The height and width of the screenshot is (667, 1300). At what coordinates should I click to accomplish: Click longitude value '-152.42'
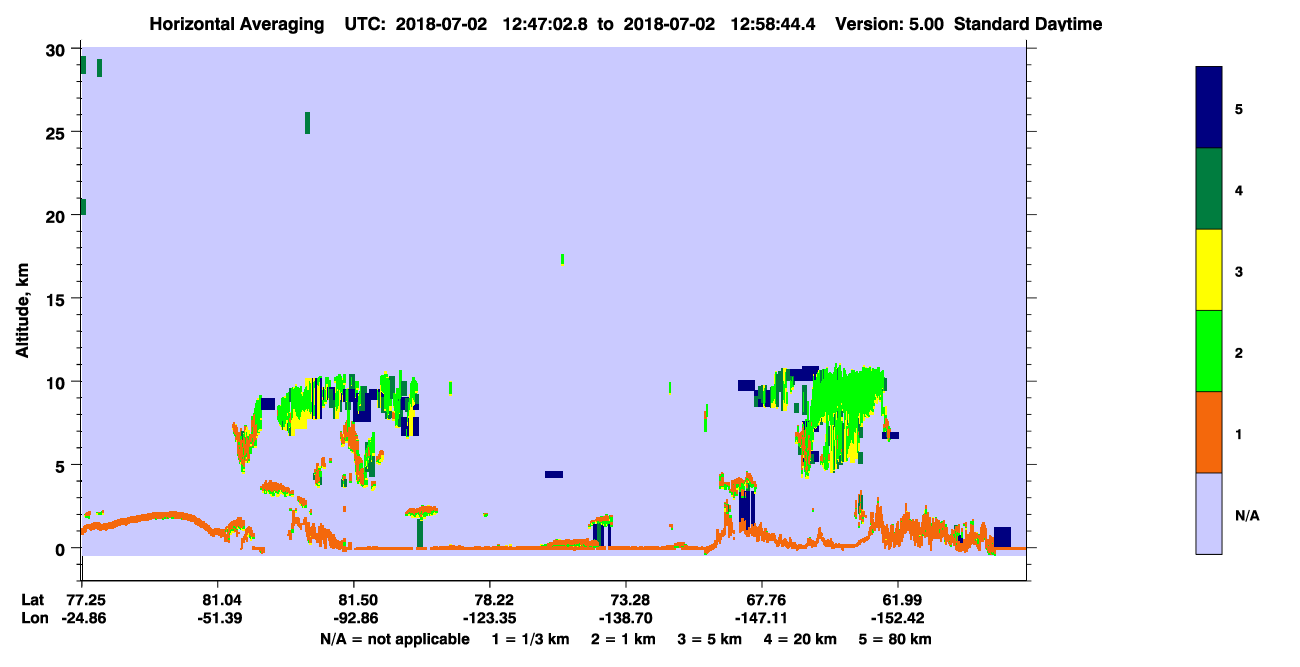(899, 618)
